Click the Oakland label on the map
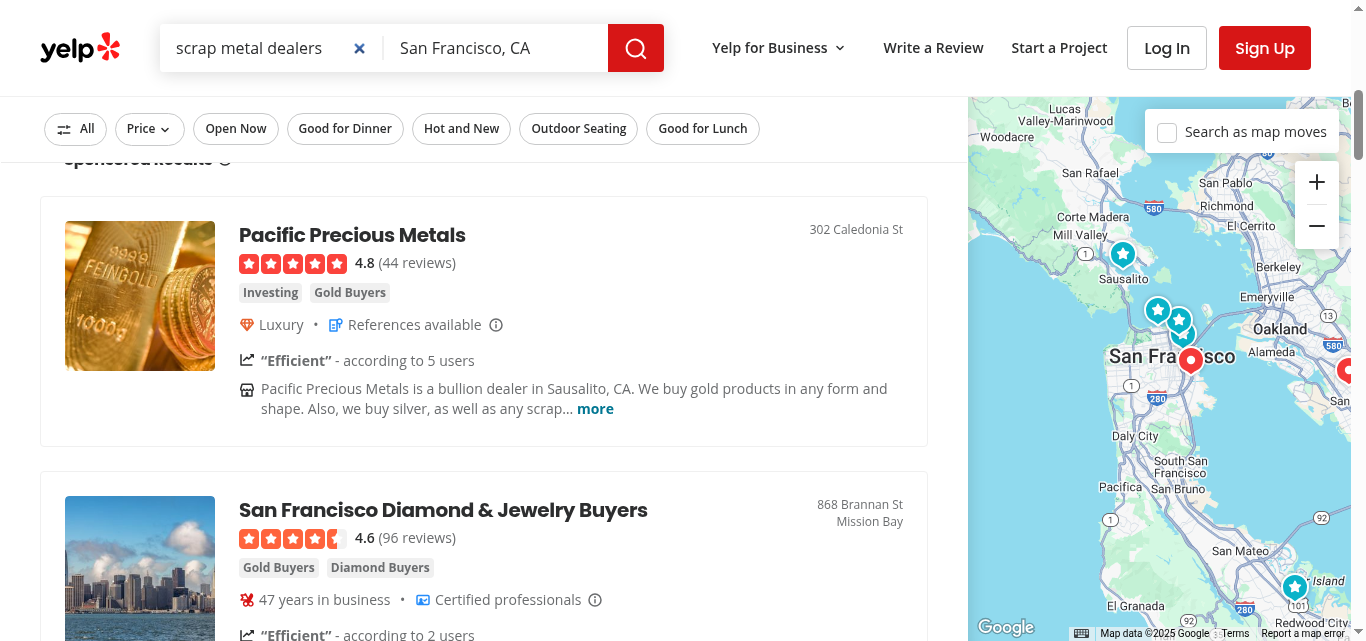 point(1280,329)
